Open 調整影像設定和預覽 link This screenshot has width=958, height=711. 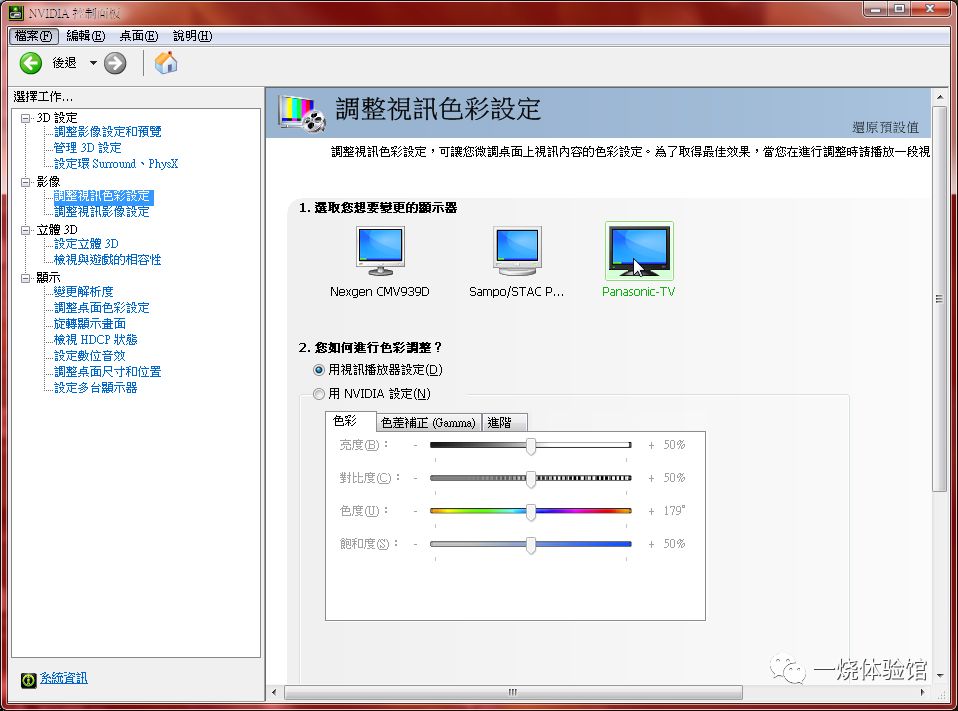coord(108,132)
